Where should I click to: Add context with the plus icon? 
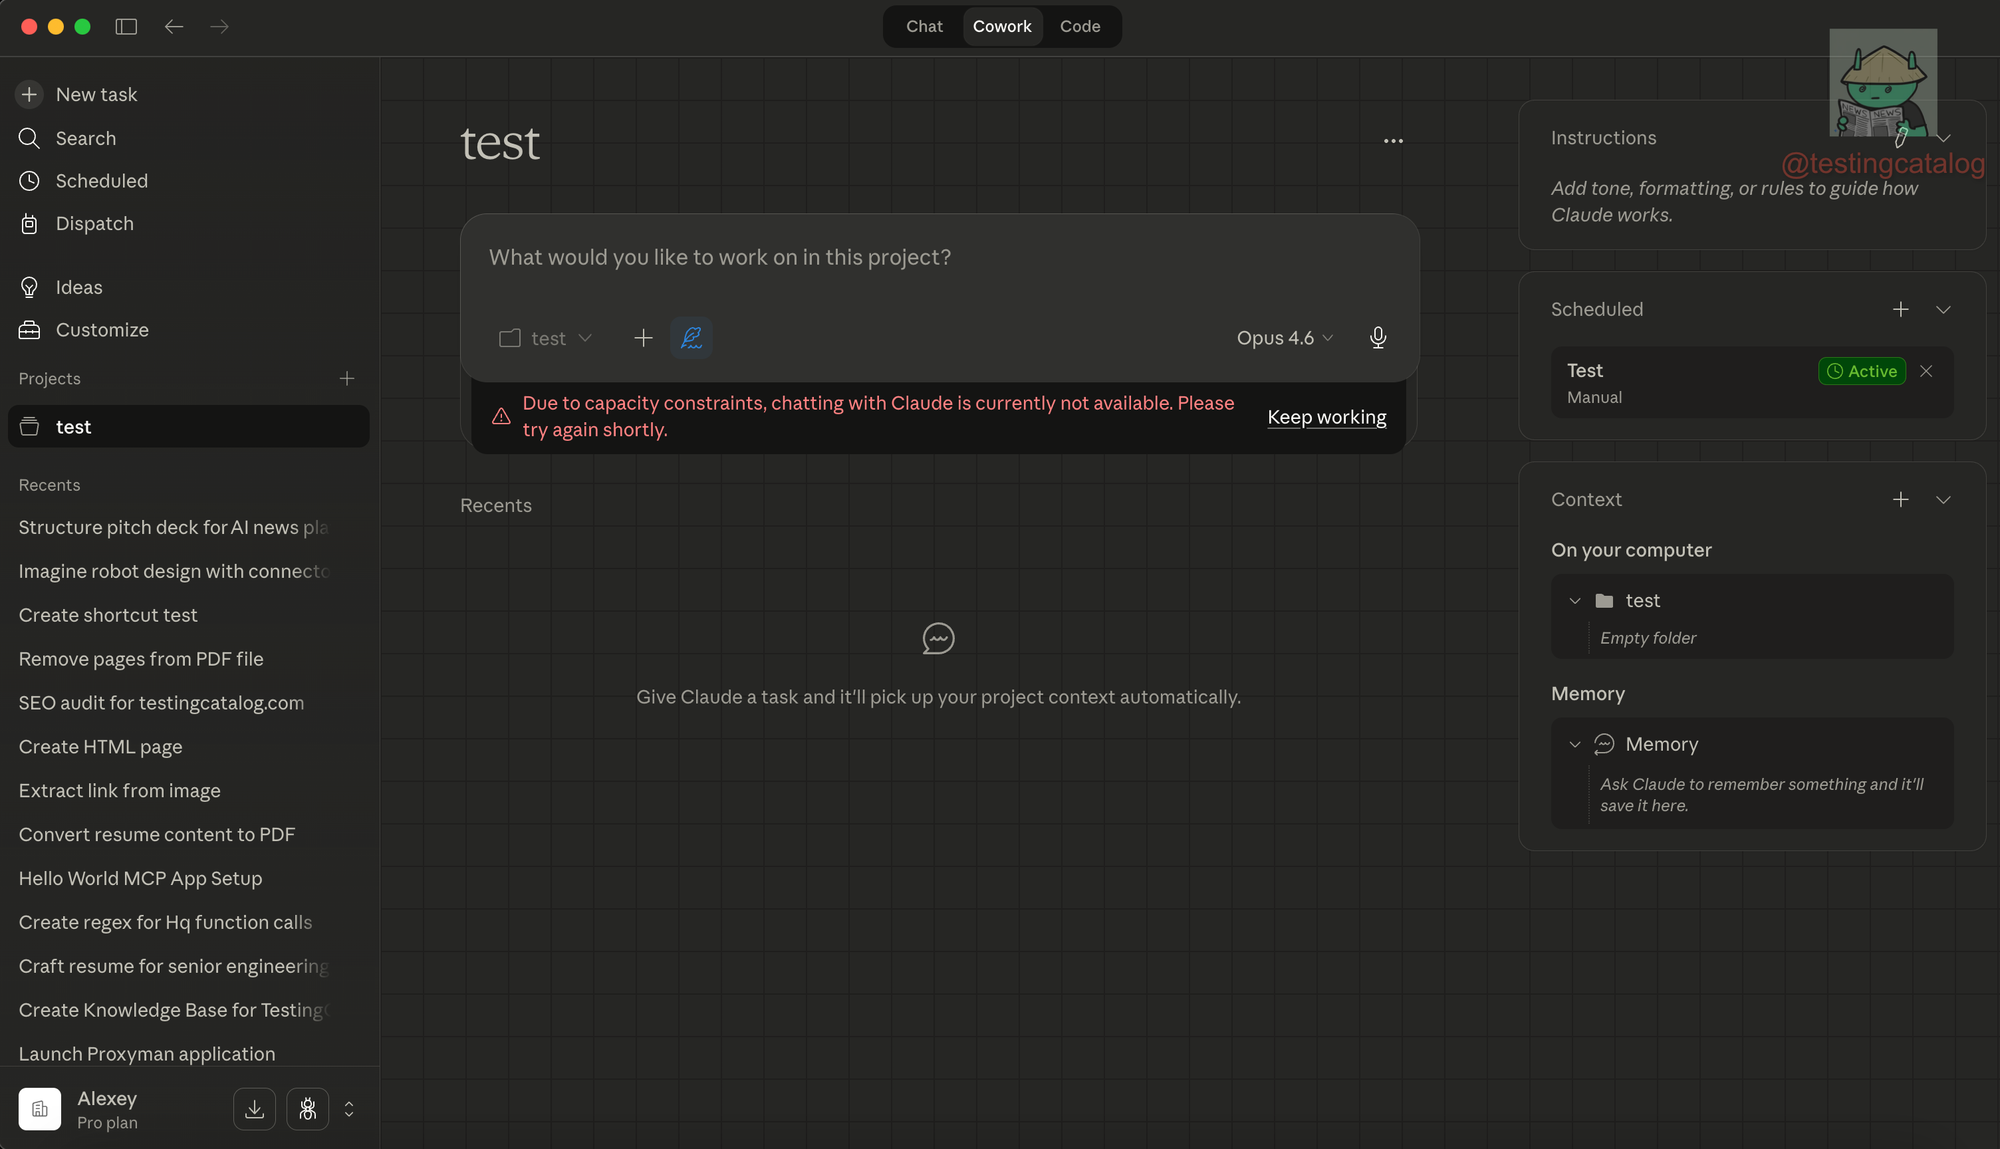click(1900, 499)
